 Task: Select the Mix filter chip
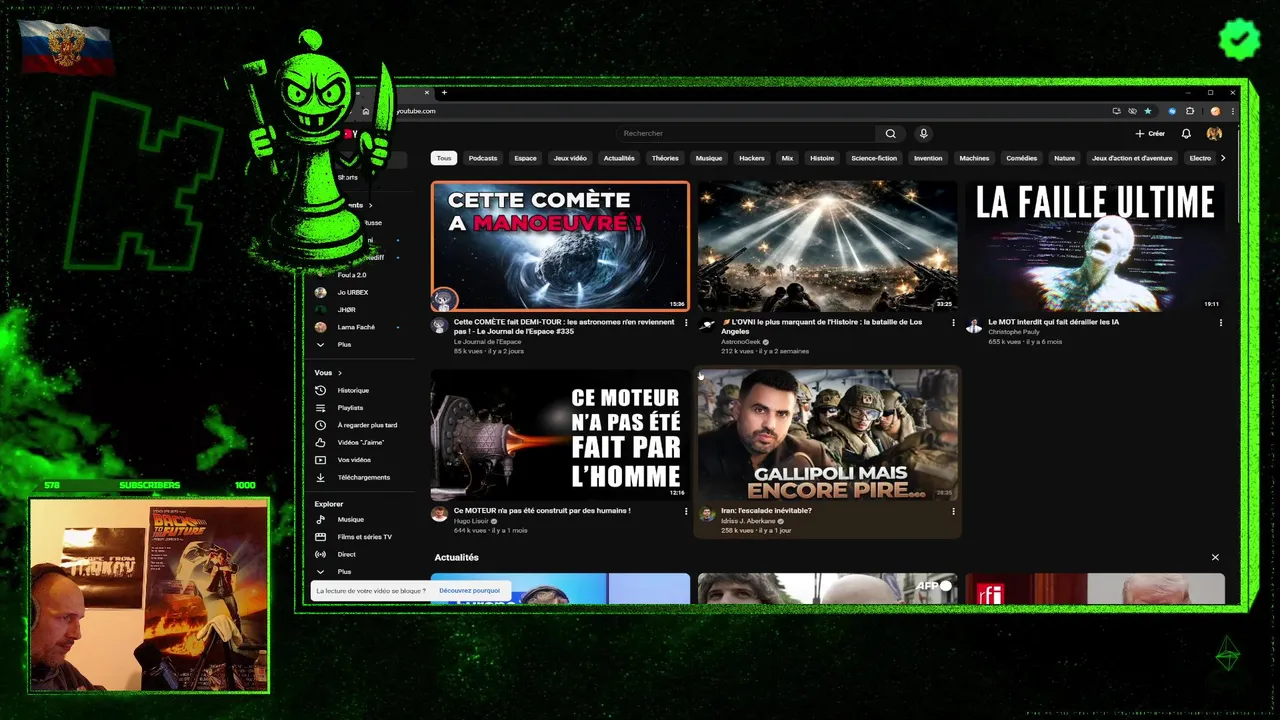coord(787,158)
